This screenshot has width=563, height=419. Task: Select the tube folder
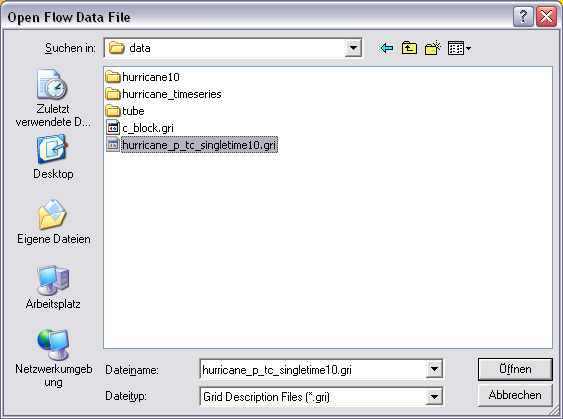tap(125, 111)
